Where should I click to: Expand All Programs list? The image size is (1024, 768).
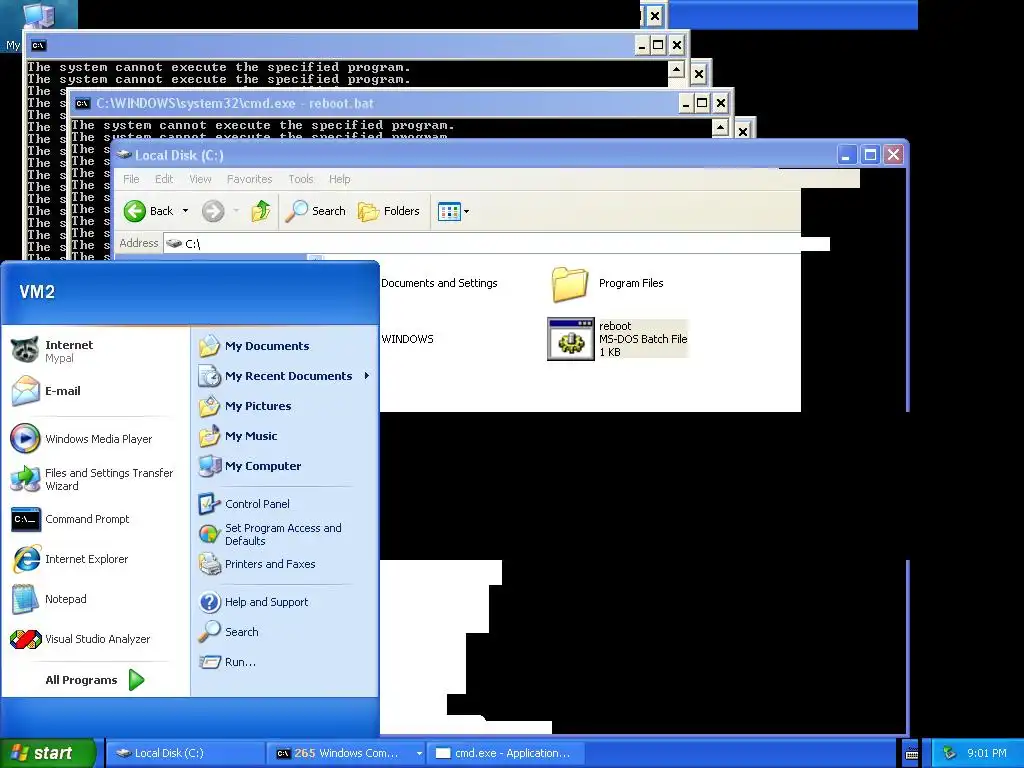[95, 680]
